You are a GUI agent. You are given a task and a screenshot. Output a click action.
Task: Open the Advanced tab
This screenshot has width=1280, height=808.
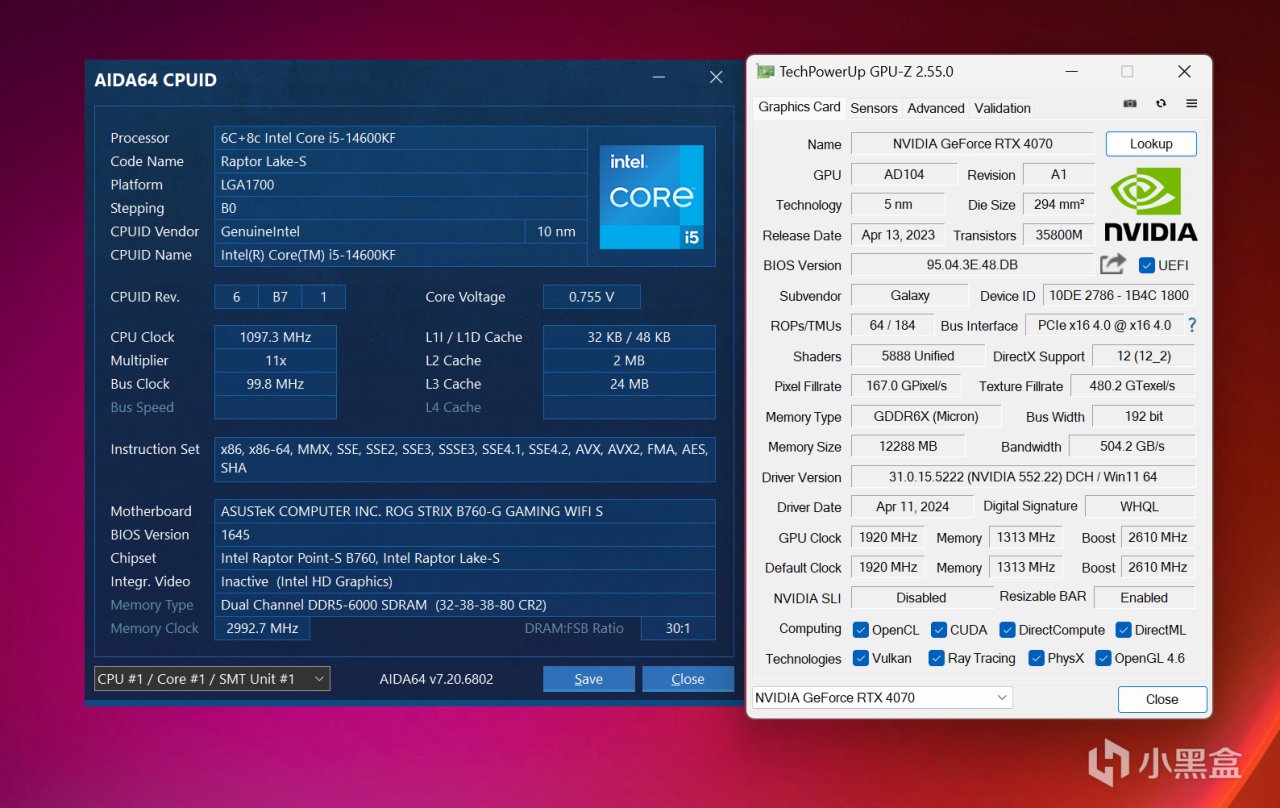pyautogui.click(x=935, y=107)
